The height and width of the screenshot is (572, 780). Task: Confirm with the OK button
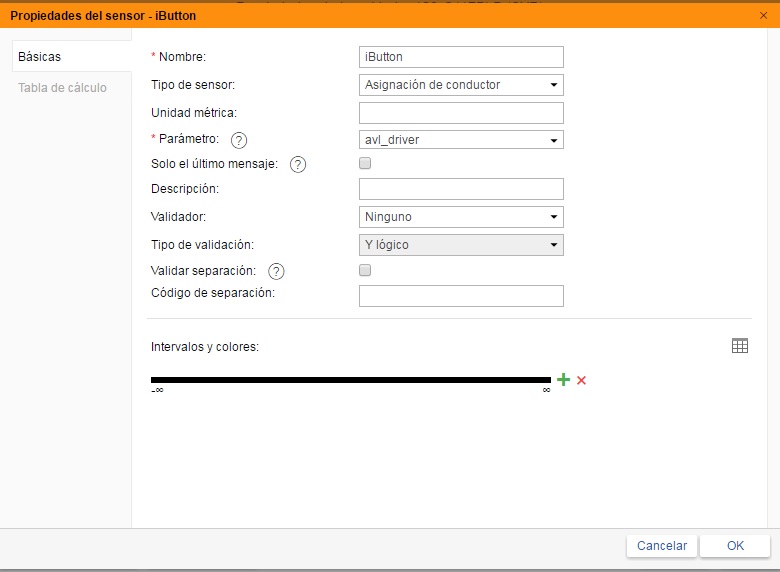coord(735,546)
